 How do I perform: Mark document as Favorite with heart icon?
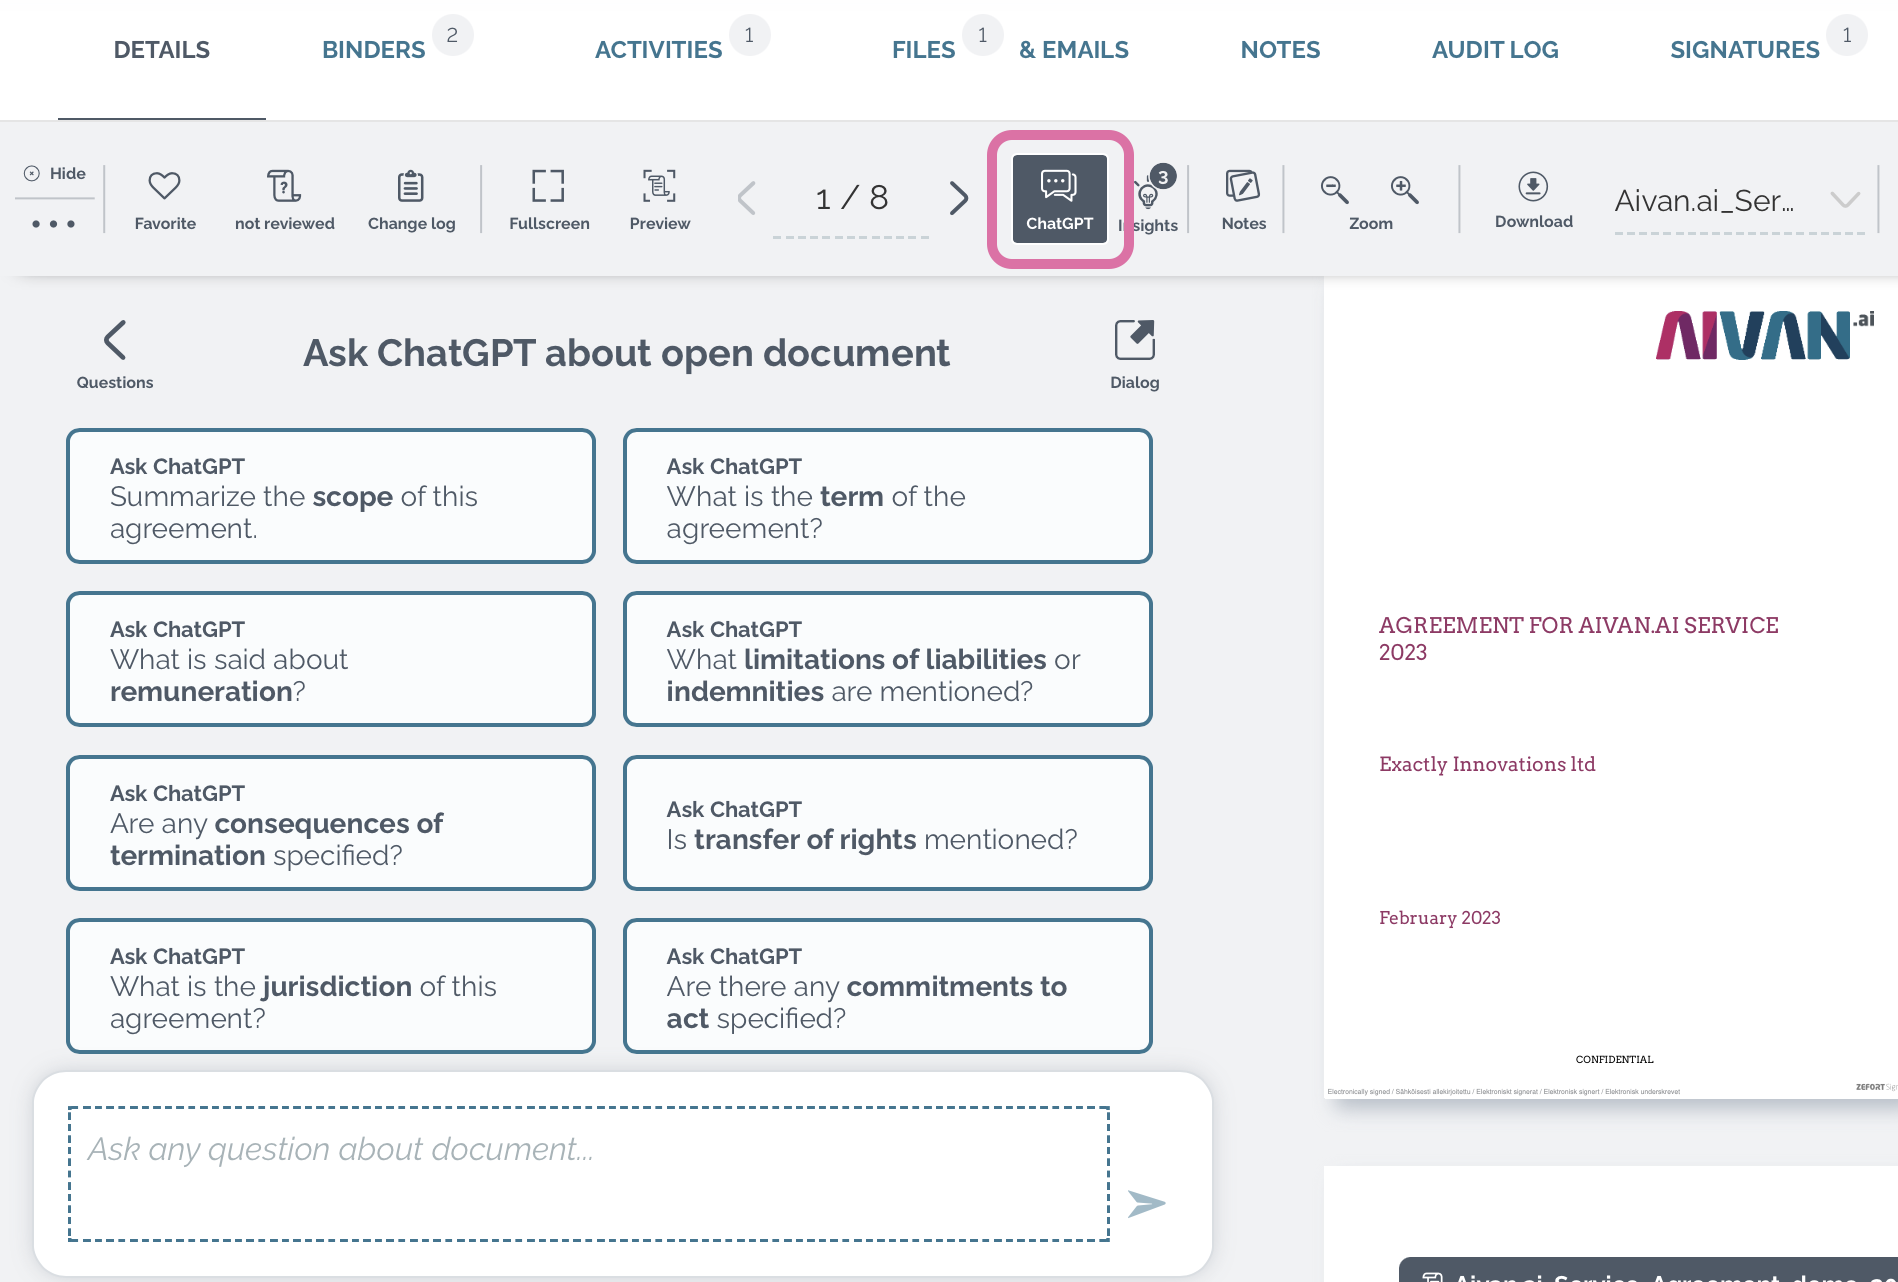(x=165, y=200)
